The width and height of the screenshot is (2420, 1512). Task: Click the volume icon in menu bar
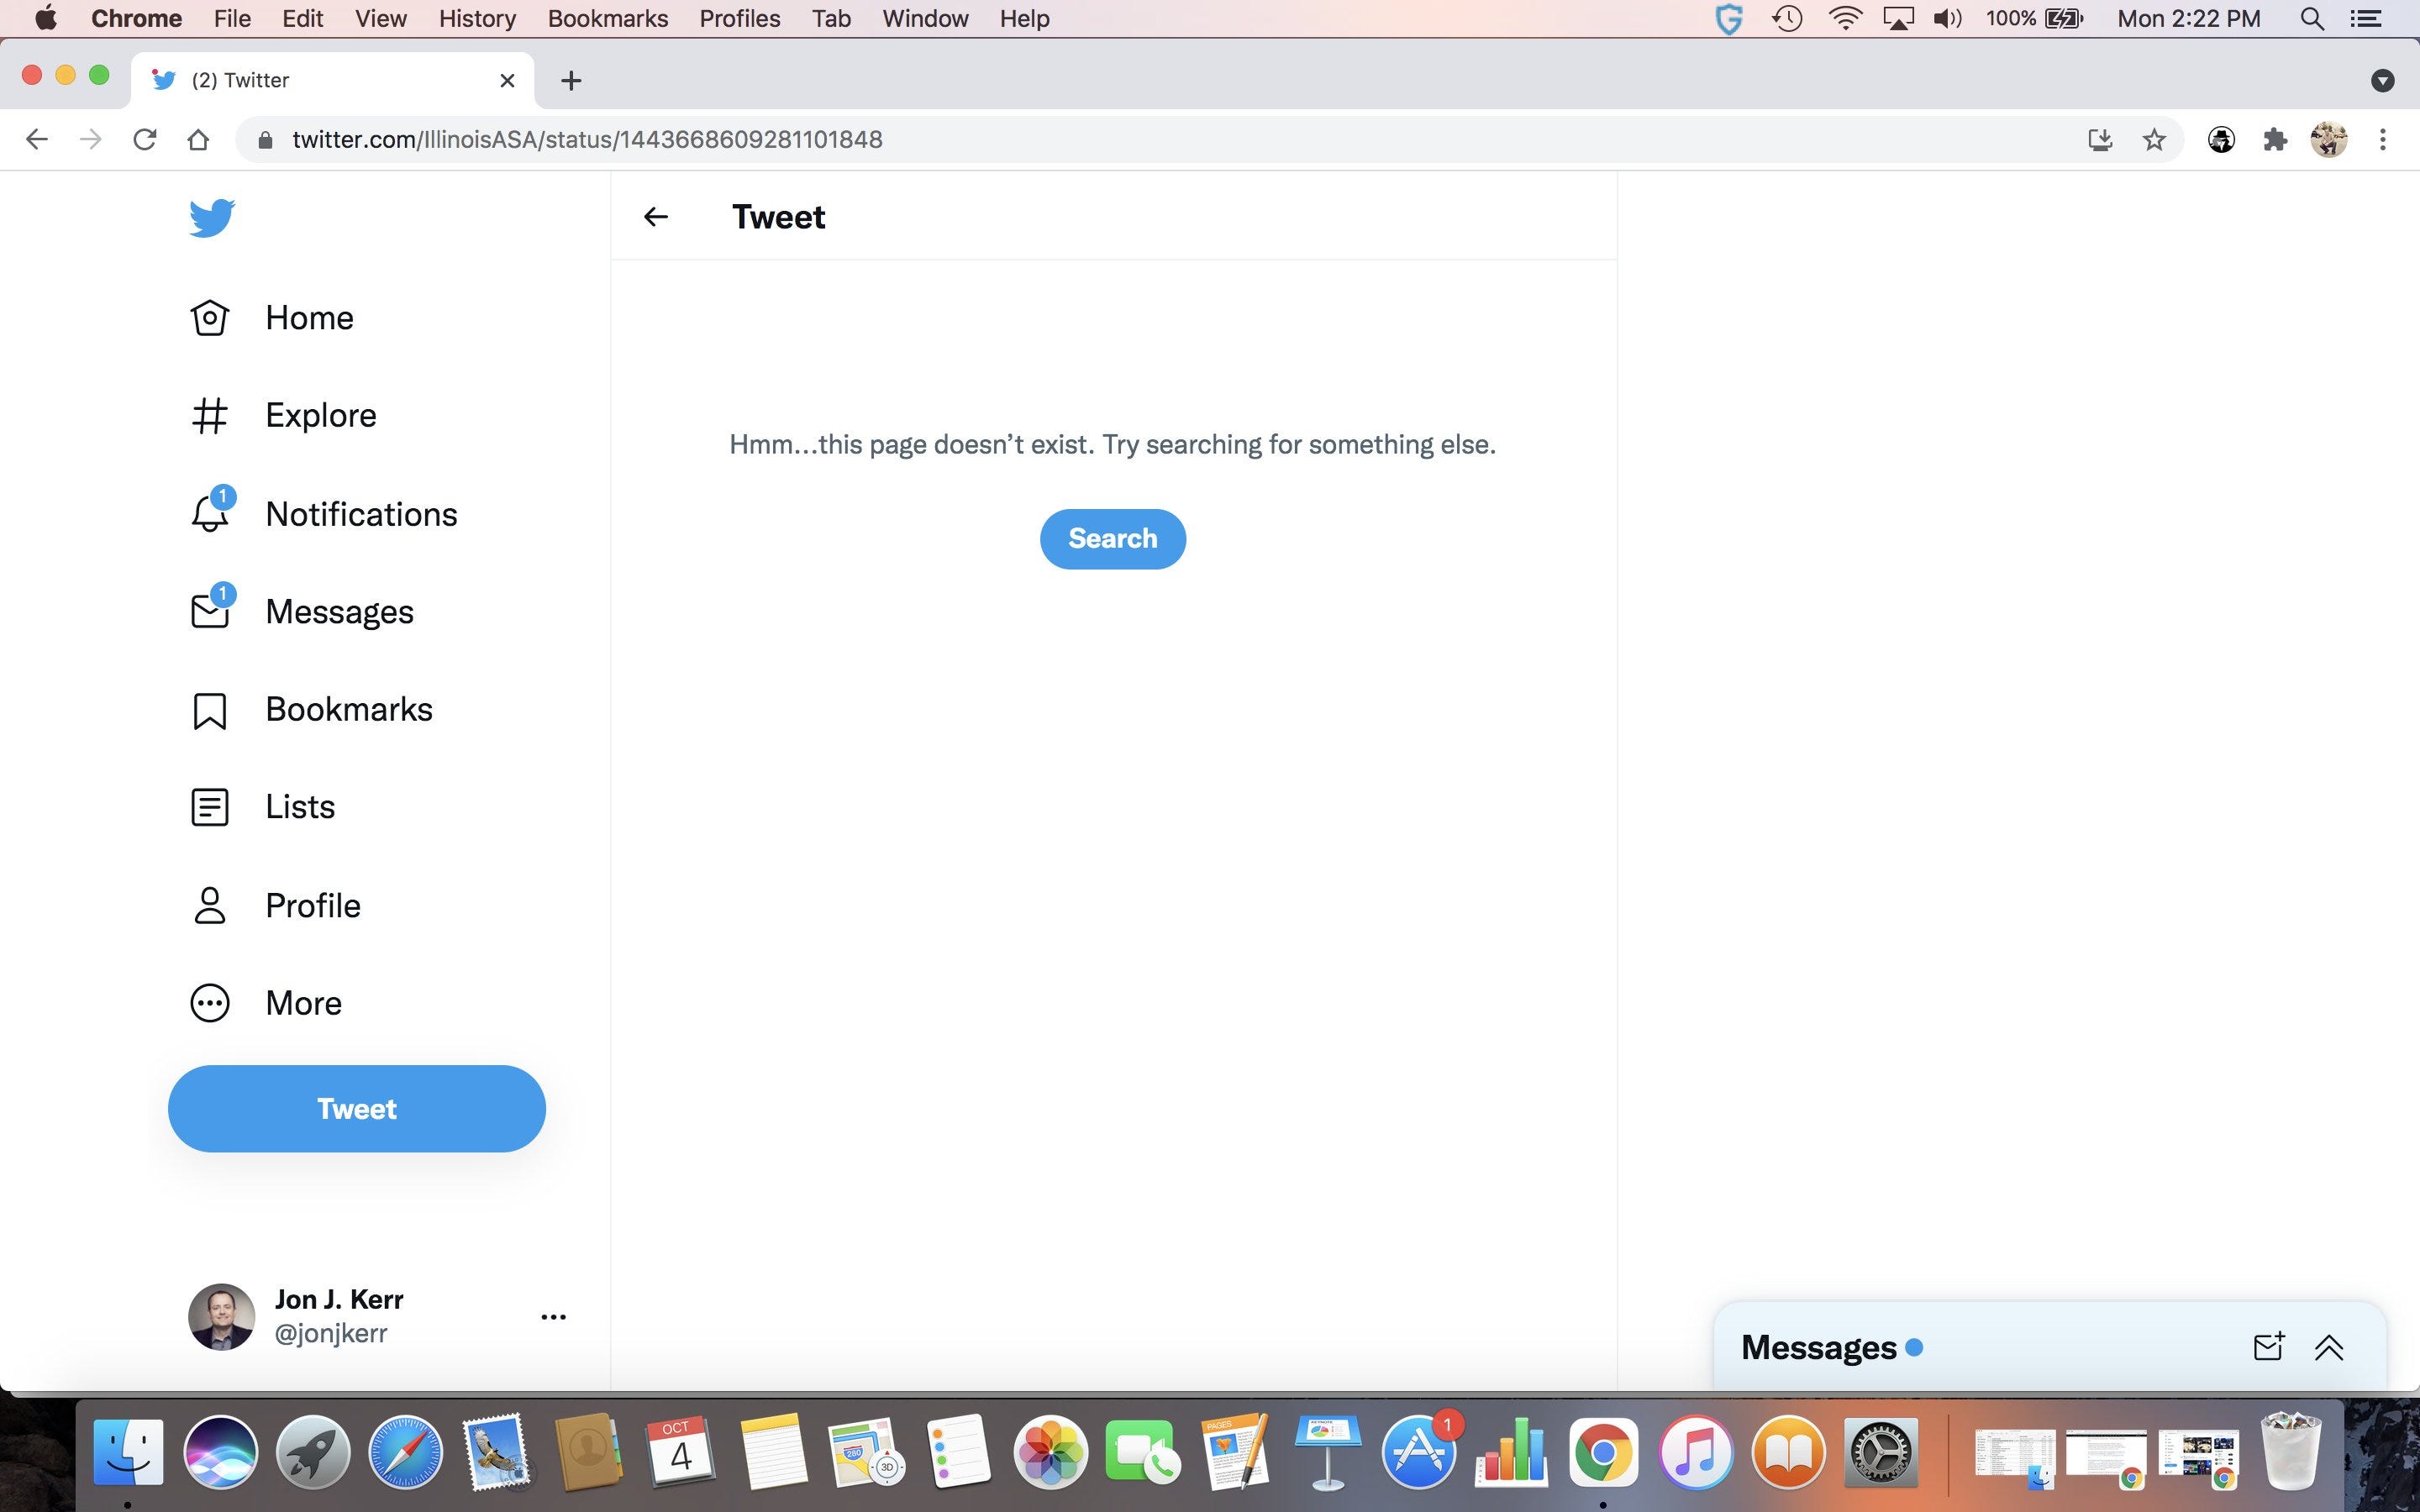point(1948,18)
